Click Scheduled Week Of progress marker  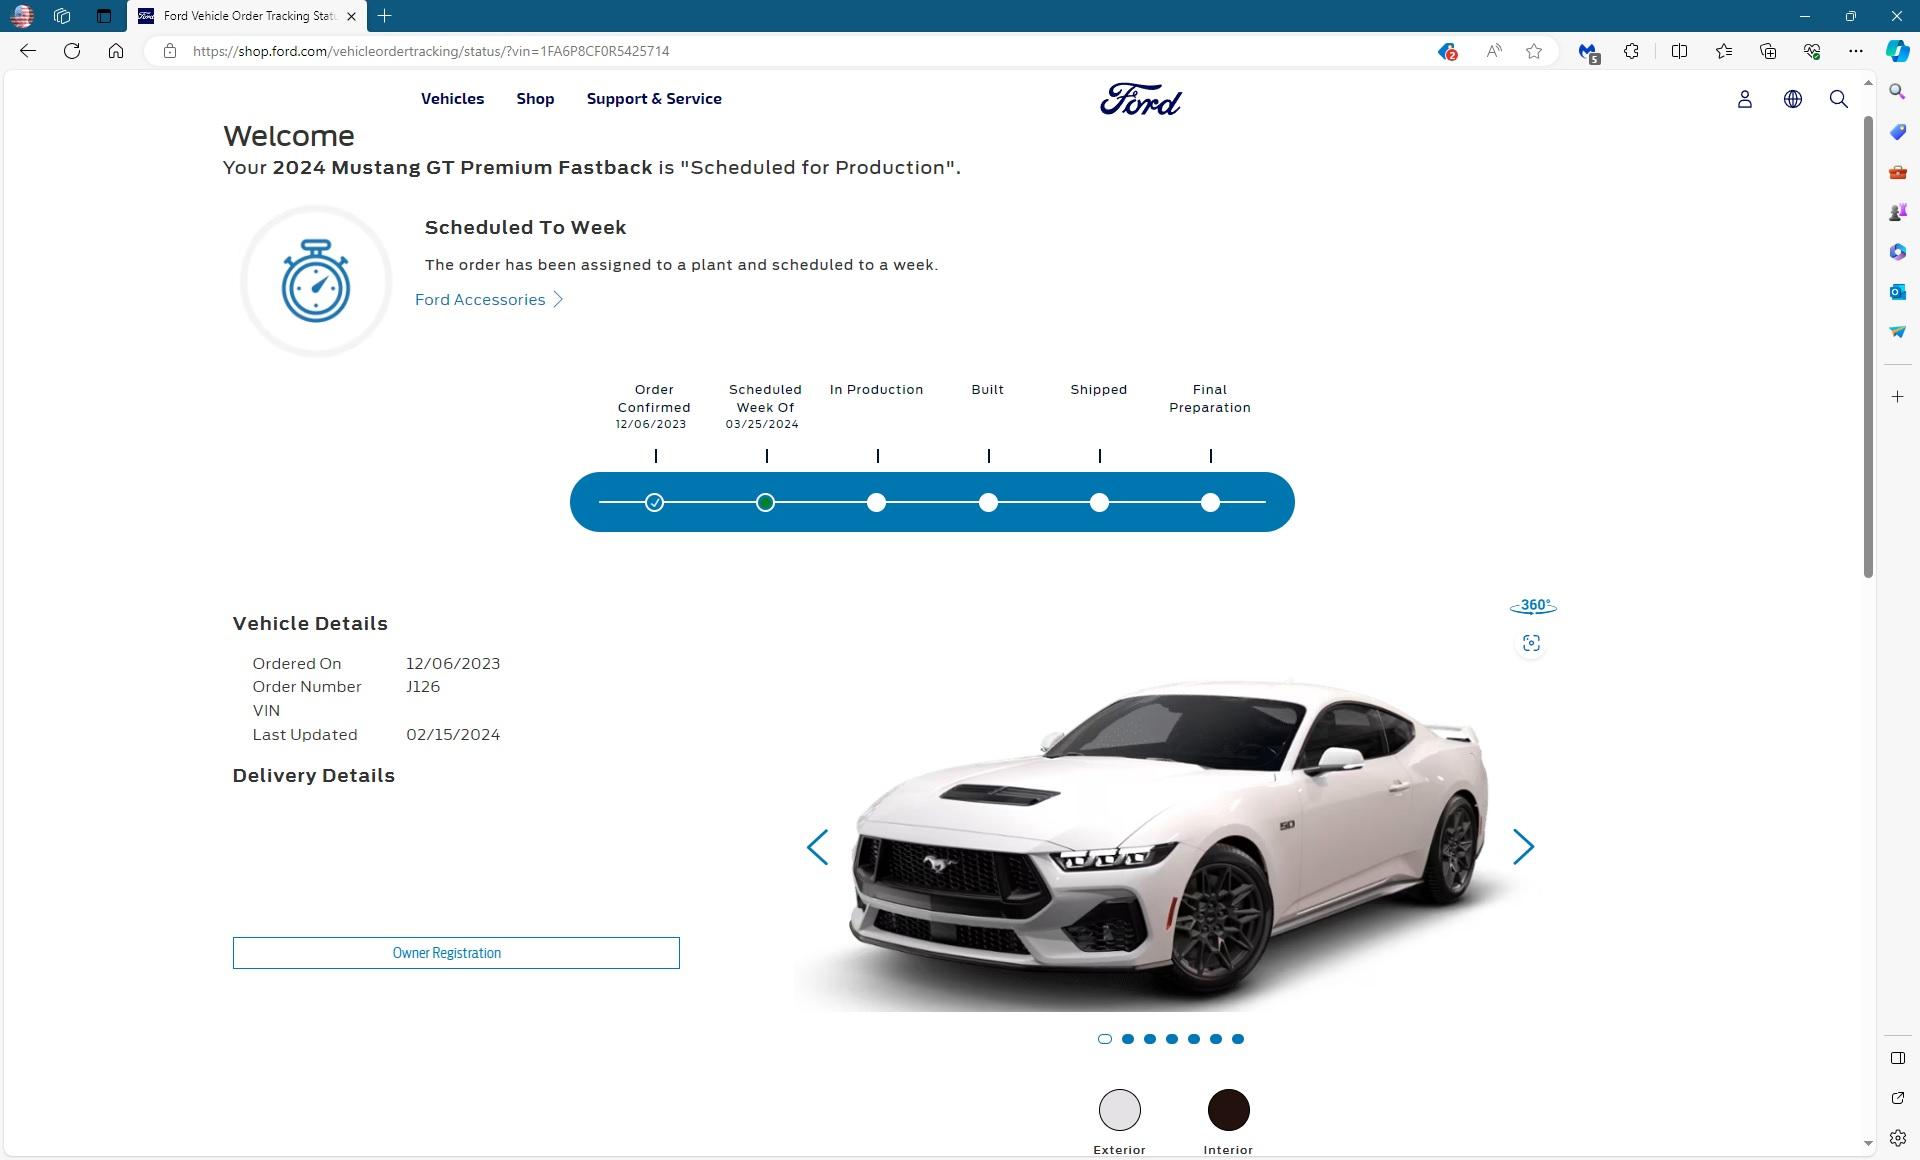(x=765, y=503)
